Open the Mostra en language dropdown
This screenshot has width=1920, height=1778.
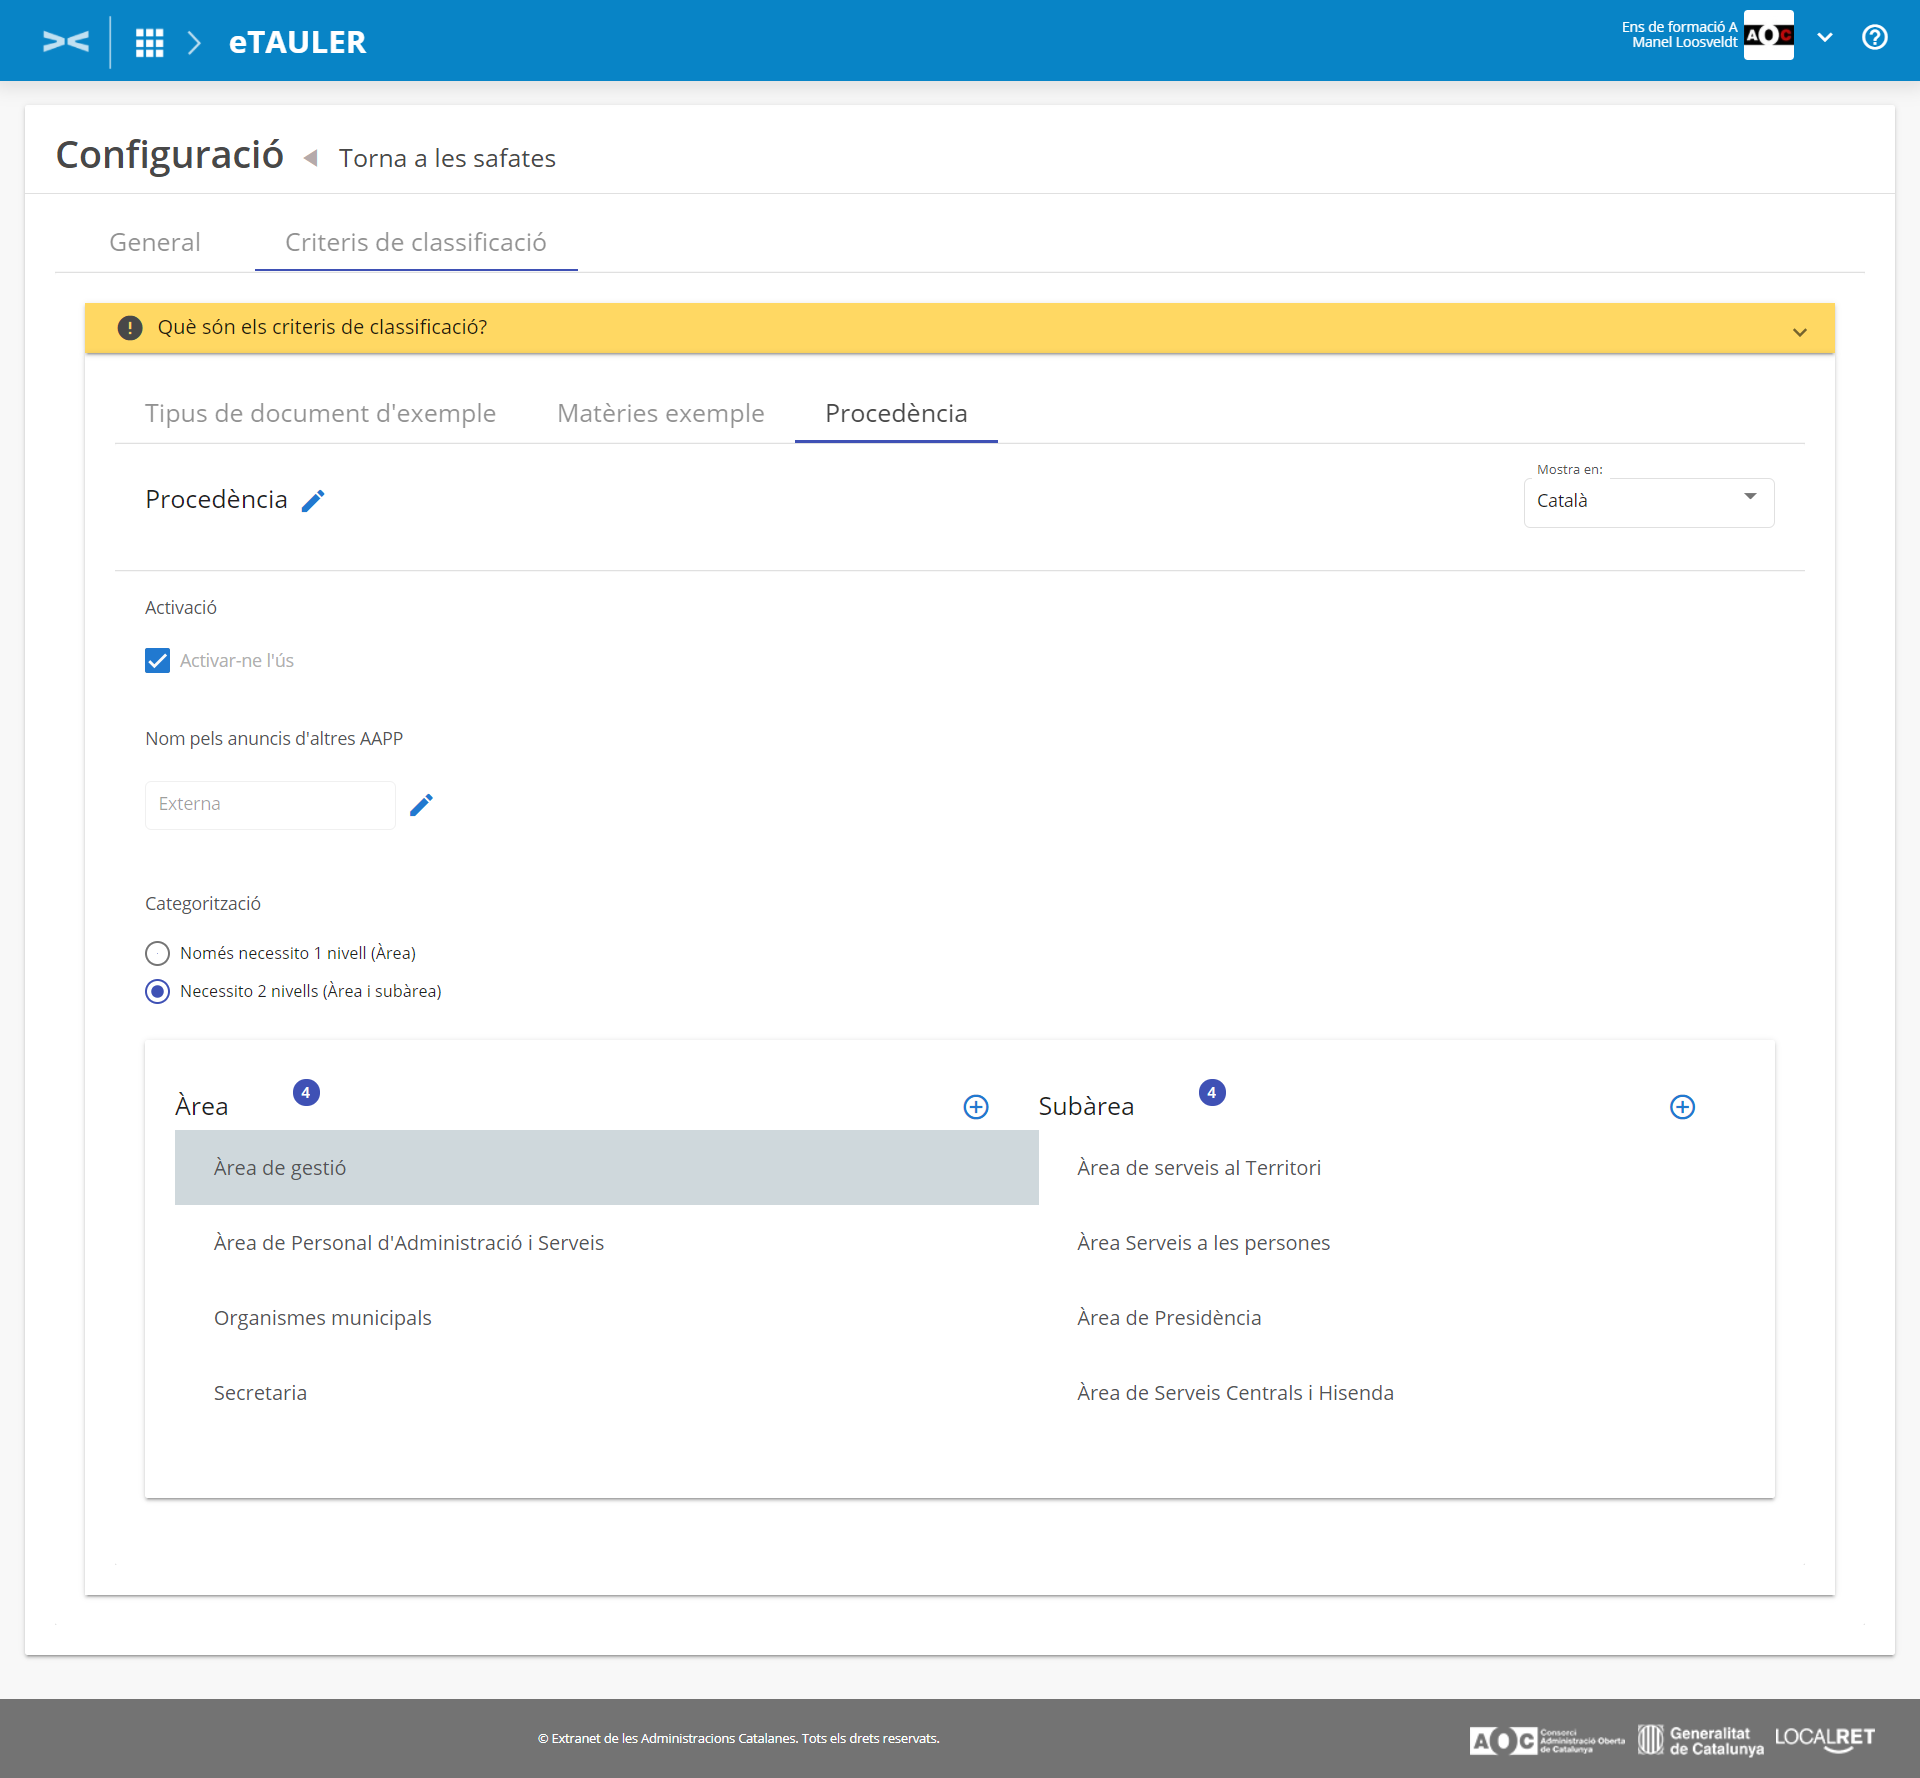pos(1648,501)
